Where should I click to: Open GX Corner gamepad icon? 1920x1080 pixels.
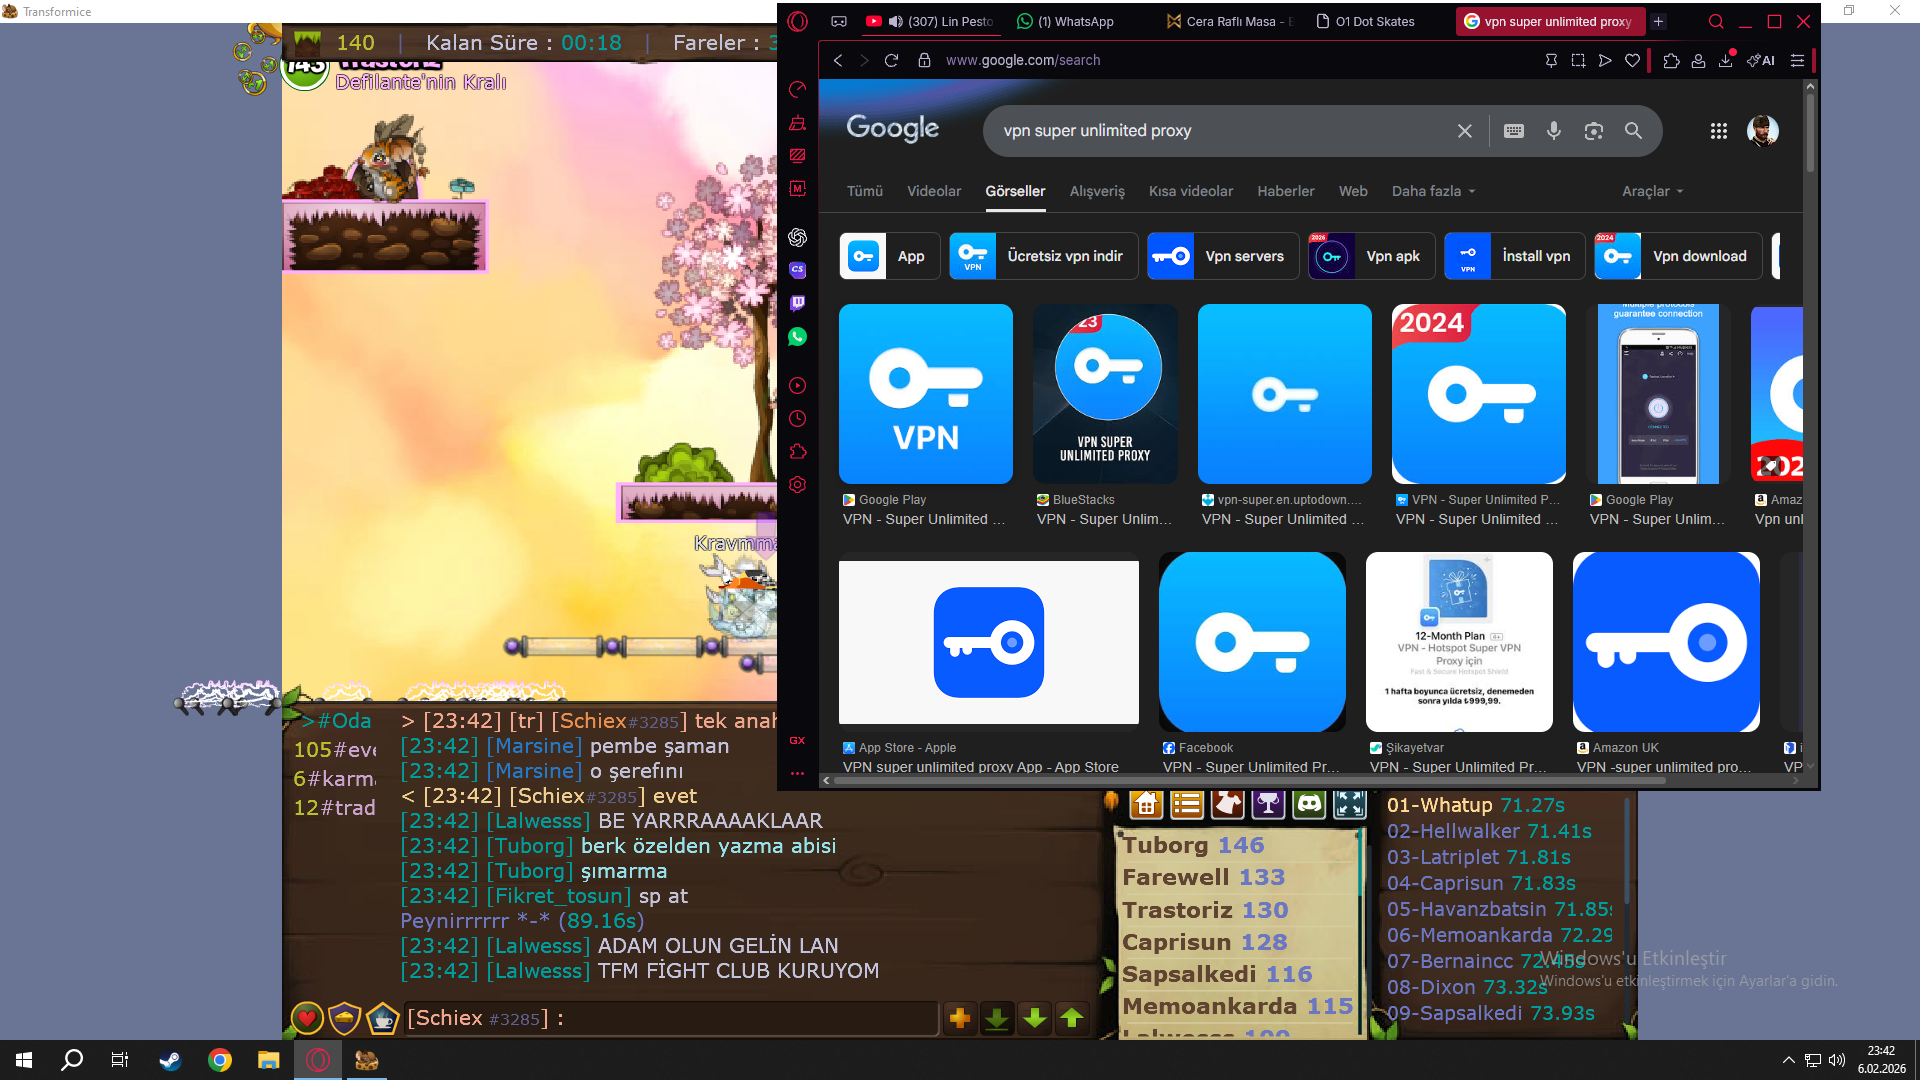point(839,21)
